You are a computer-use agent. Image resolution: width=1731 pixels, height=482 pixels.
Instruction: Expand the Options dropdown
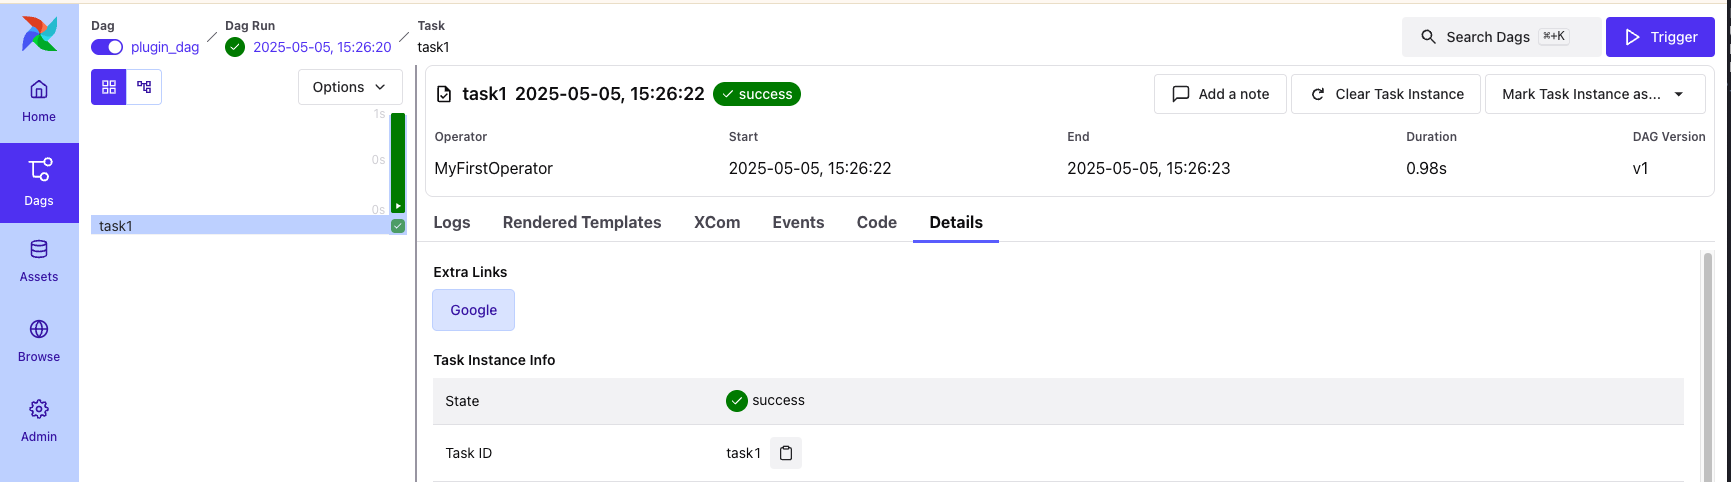pyautogui.click(x=350, y=87)
